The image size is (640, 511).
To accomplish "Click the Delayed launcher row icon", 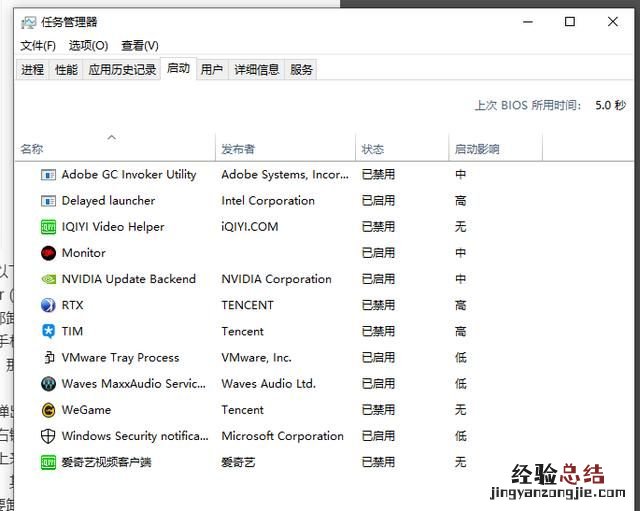I will coord(48,201).
